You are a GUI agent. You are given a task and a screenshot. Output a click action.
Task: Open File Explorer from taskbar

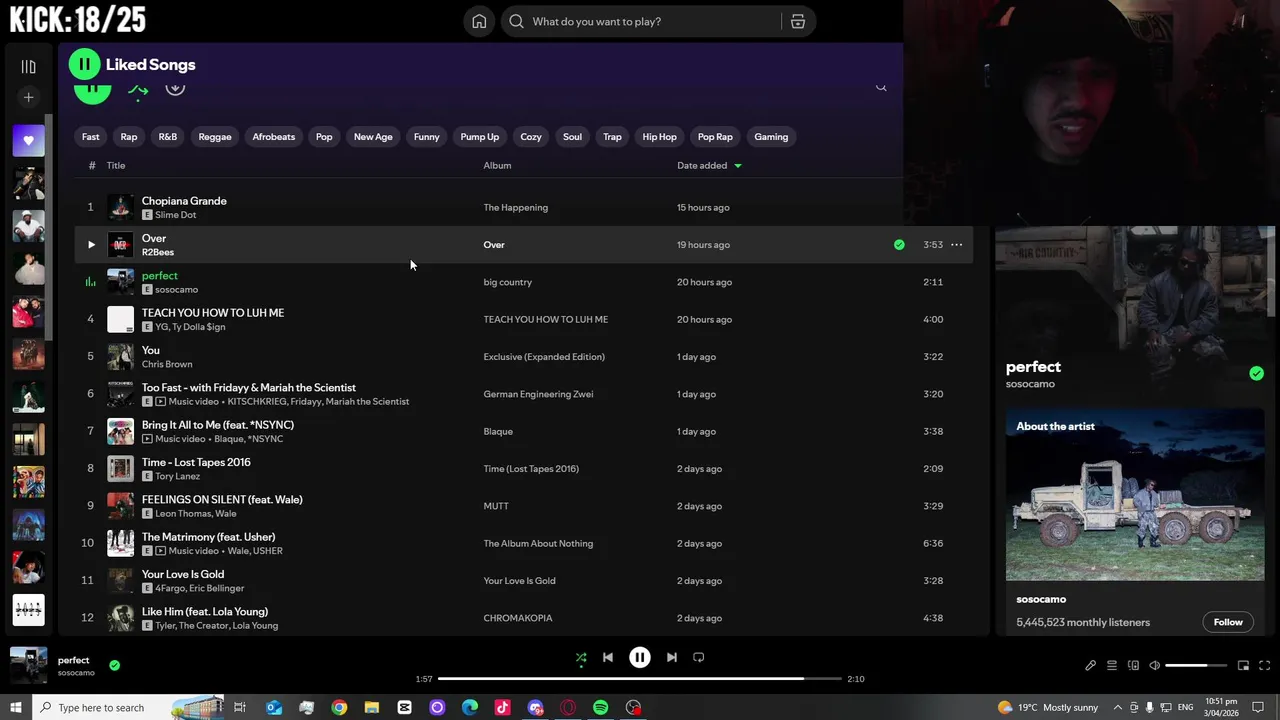point(371,707)
